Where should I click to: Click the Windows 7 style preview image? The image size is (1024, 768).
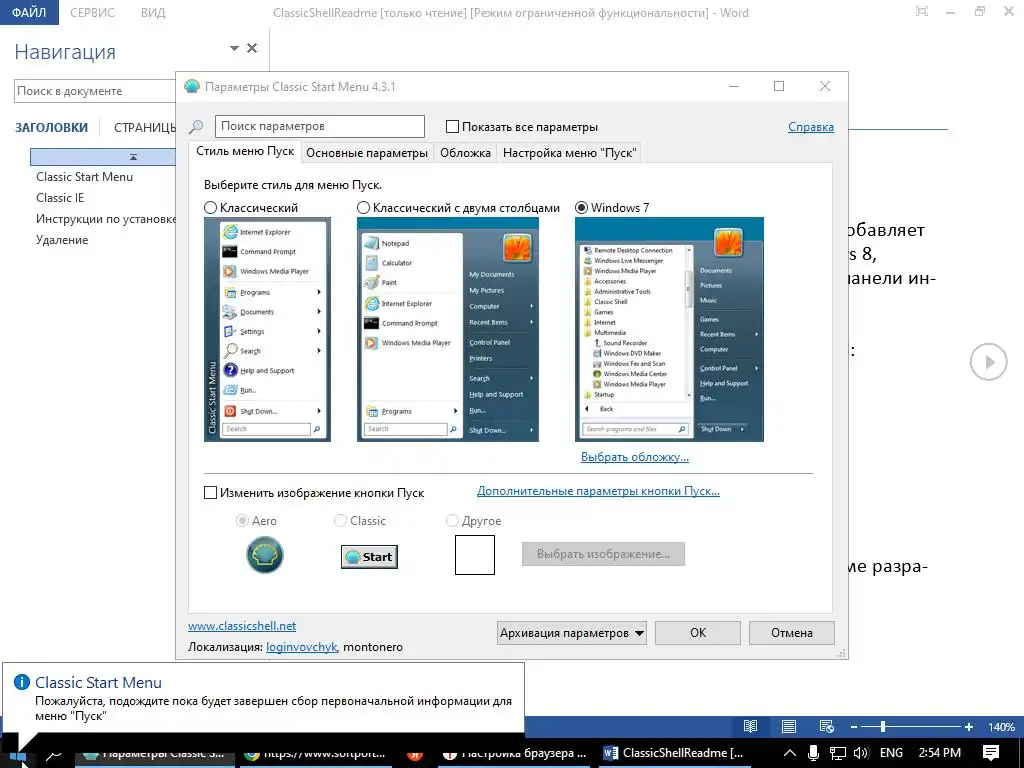tap(669, 329)
